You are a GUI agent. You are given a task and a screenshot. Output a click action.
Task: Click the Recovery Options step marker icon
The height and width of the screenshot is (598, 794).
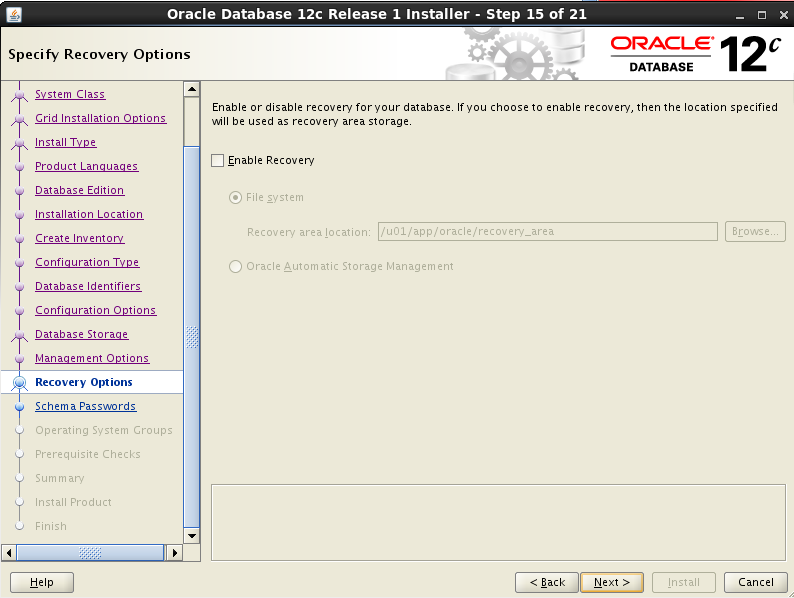[x=19, y=383]
